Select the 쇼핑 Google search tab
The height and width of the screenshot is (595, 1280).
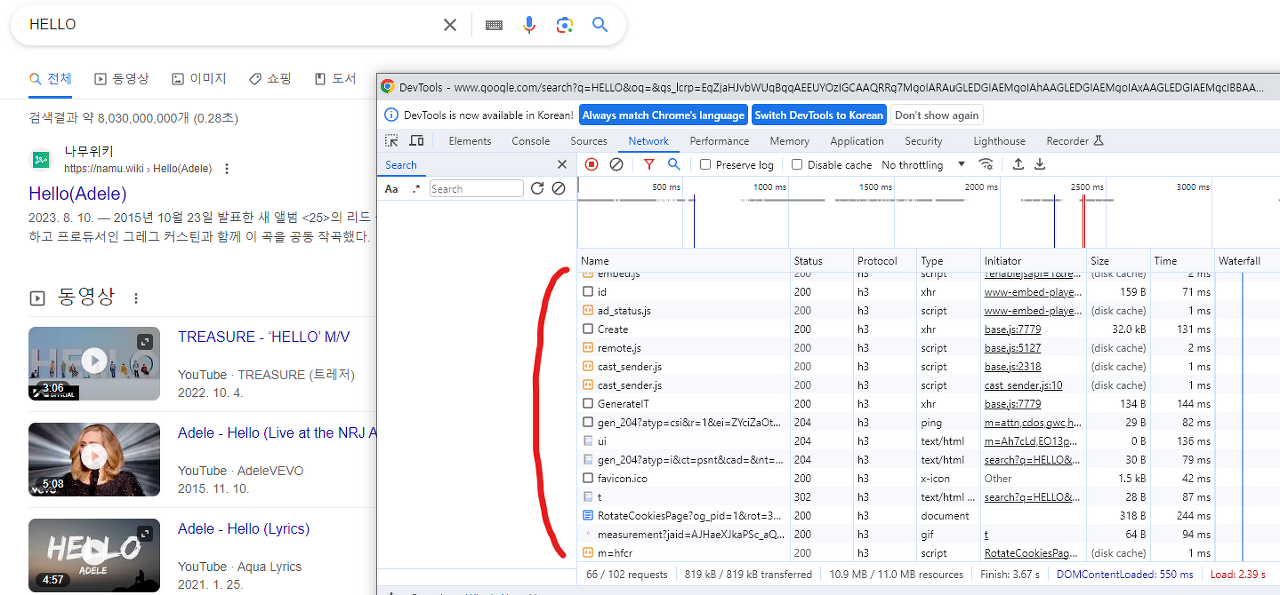pos(270,79)
